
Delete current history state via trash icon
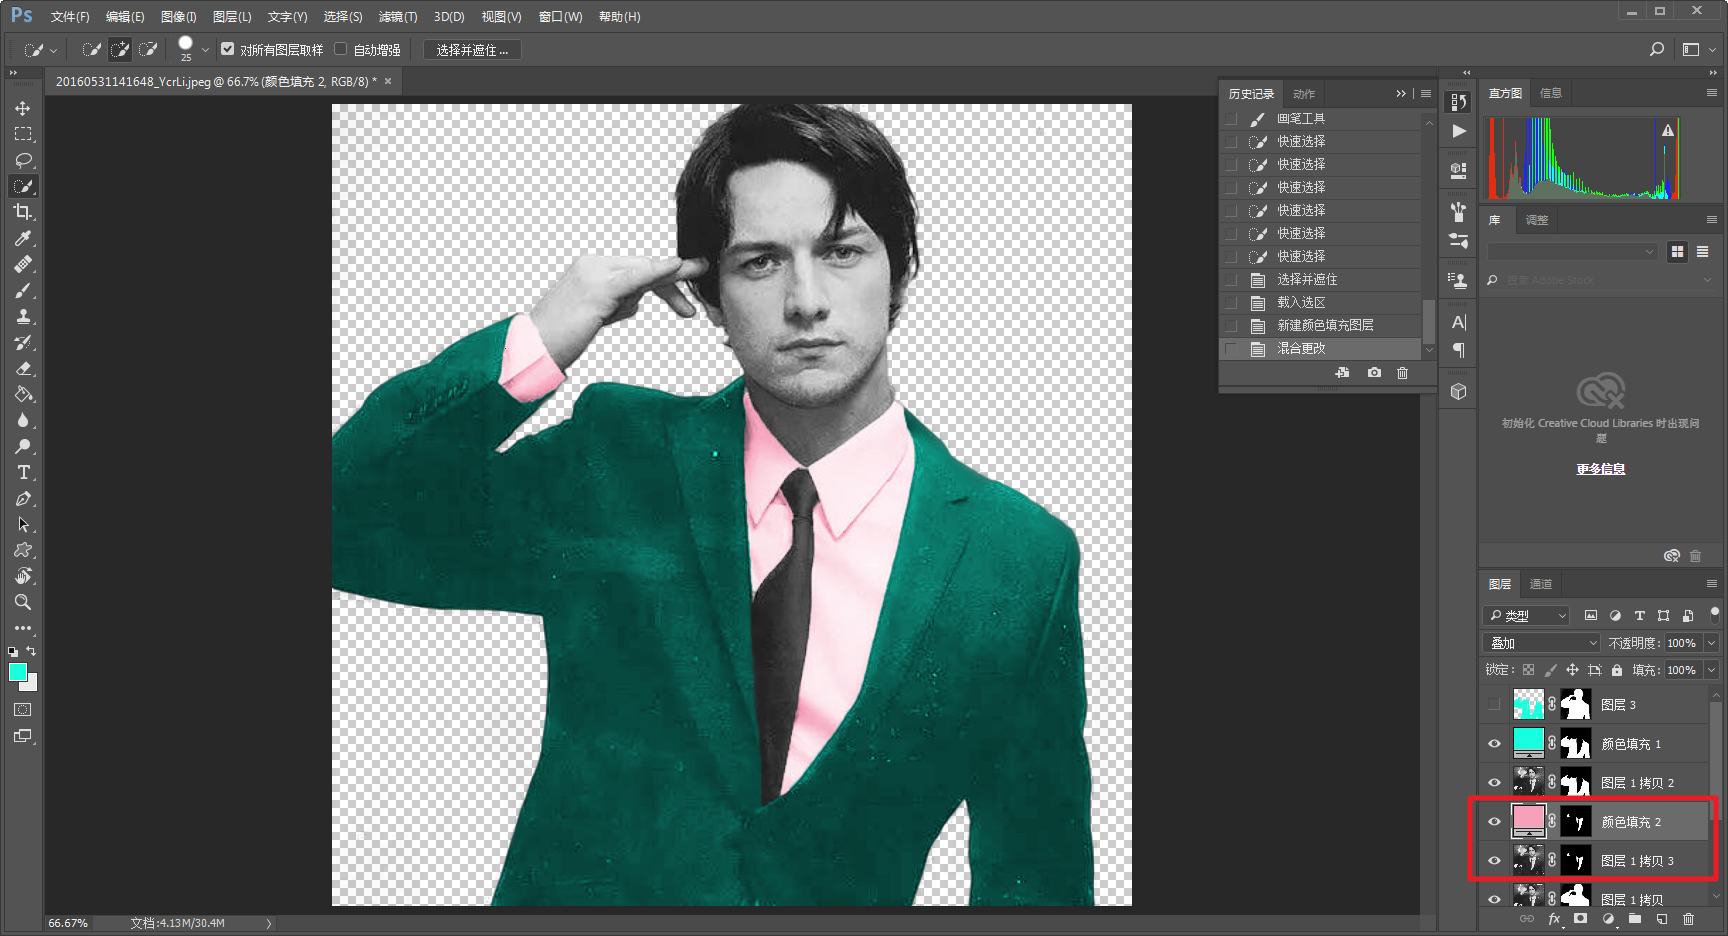[x=1402, y=373]
